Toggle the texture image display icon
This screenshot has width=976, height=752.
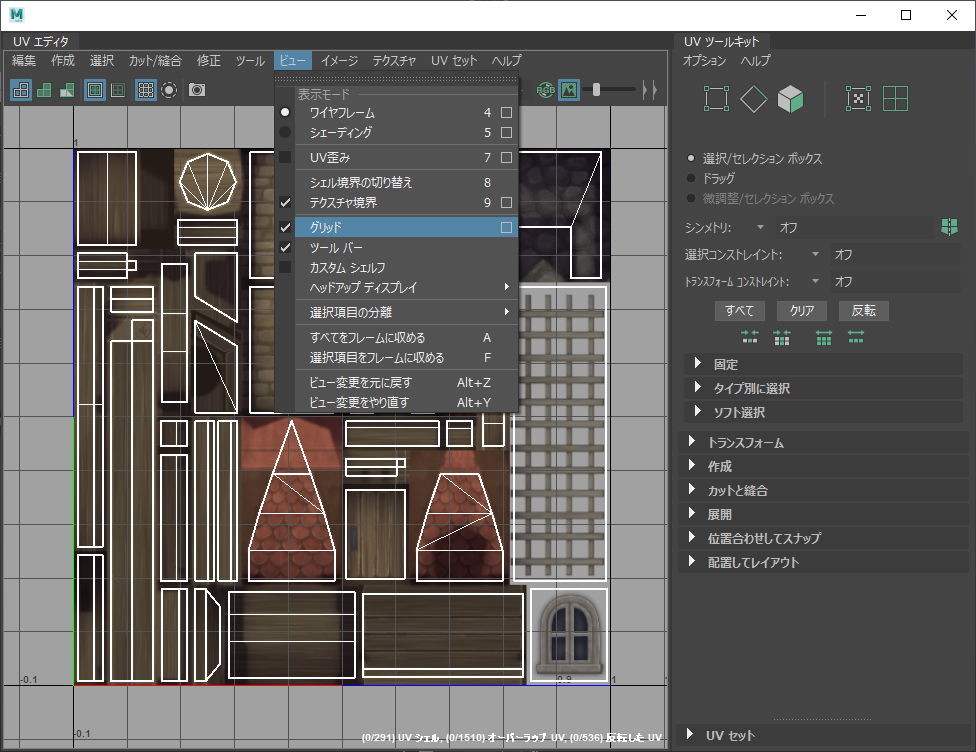[569, 90]
